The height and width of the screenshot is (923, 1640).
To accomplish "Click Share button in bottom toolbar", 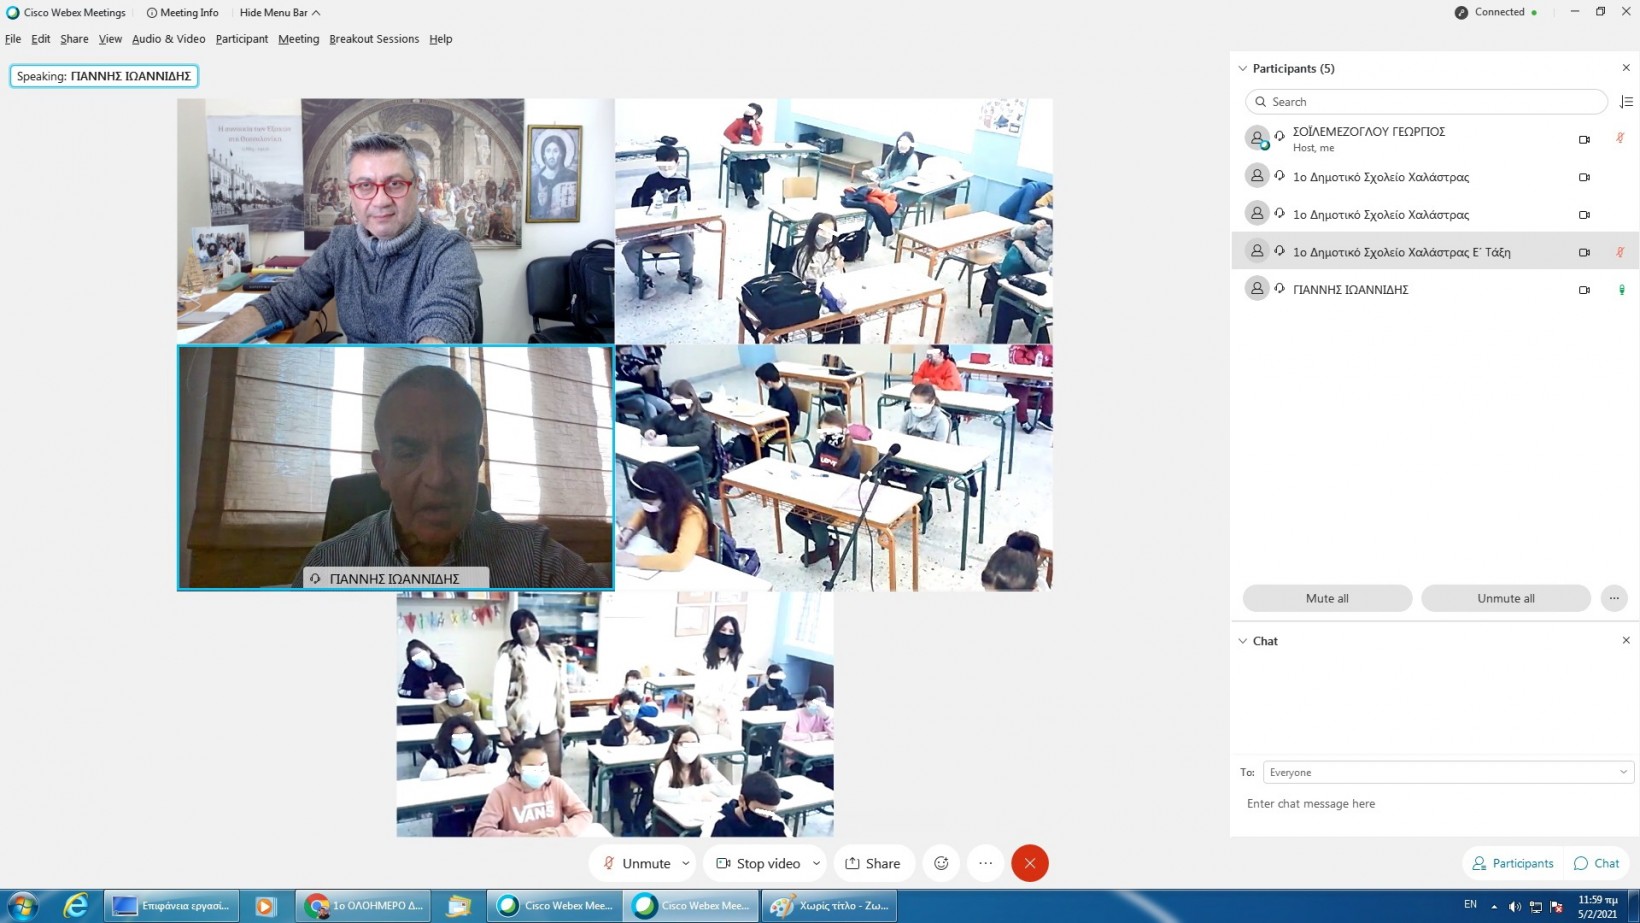I will pos(873,863).
